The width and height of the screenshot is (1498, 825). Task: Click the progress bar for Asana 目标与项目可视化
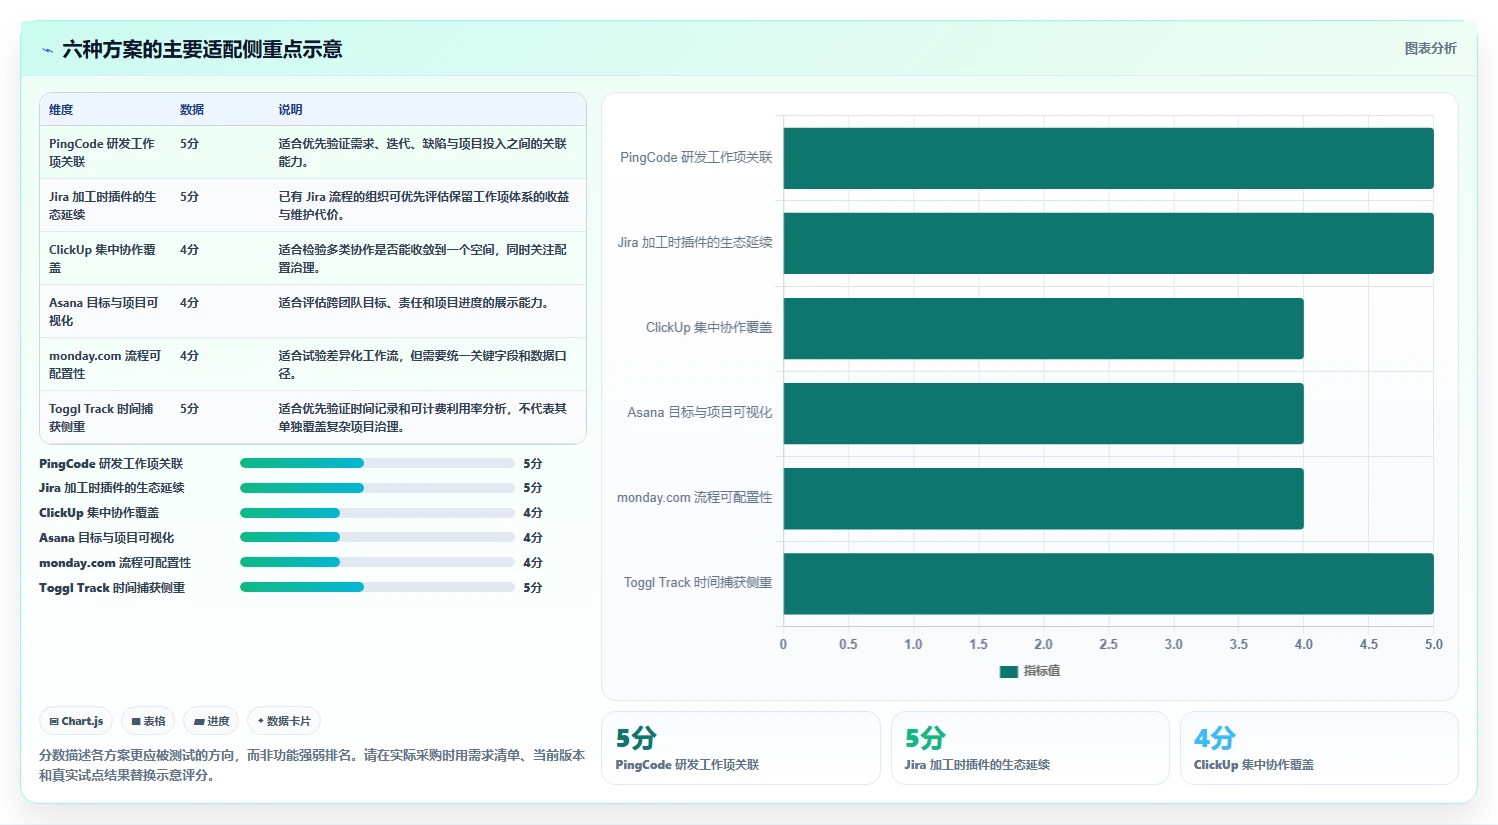pyautogui.click(x=377, y=537)
